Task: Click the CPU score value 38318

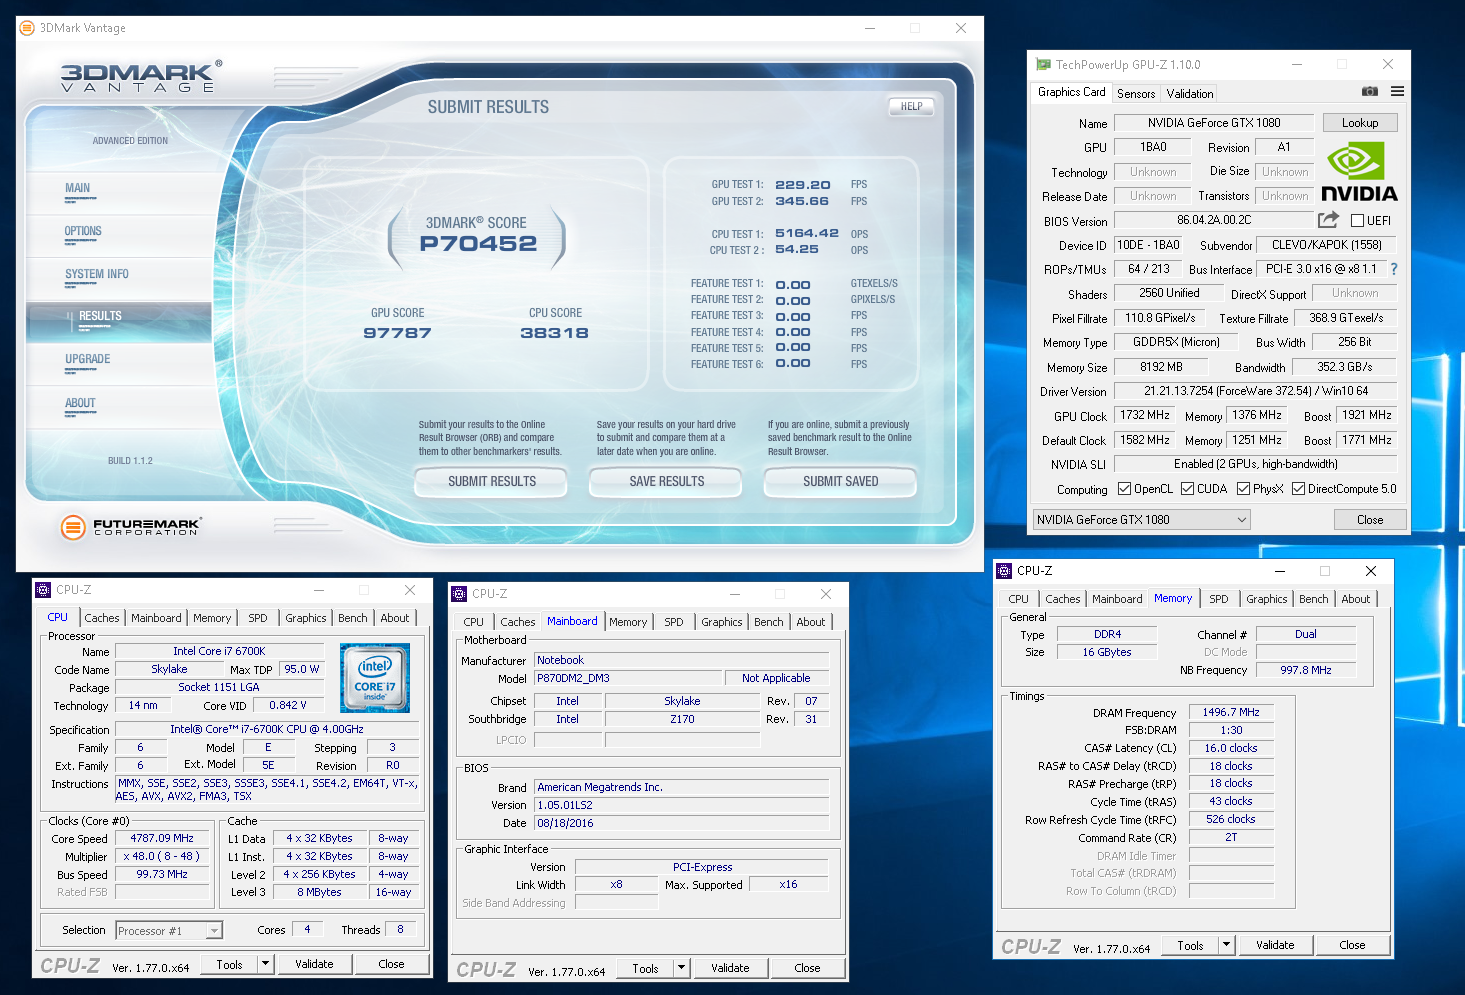Action: (554, 333)
